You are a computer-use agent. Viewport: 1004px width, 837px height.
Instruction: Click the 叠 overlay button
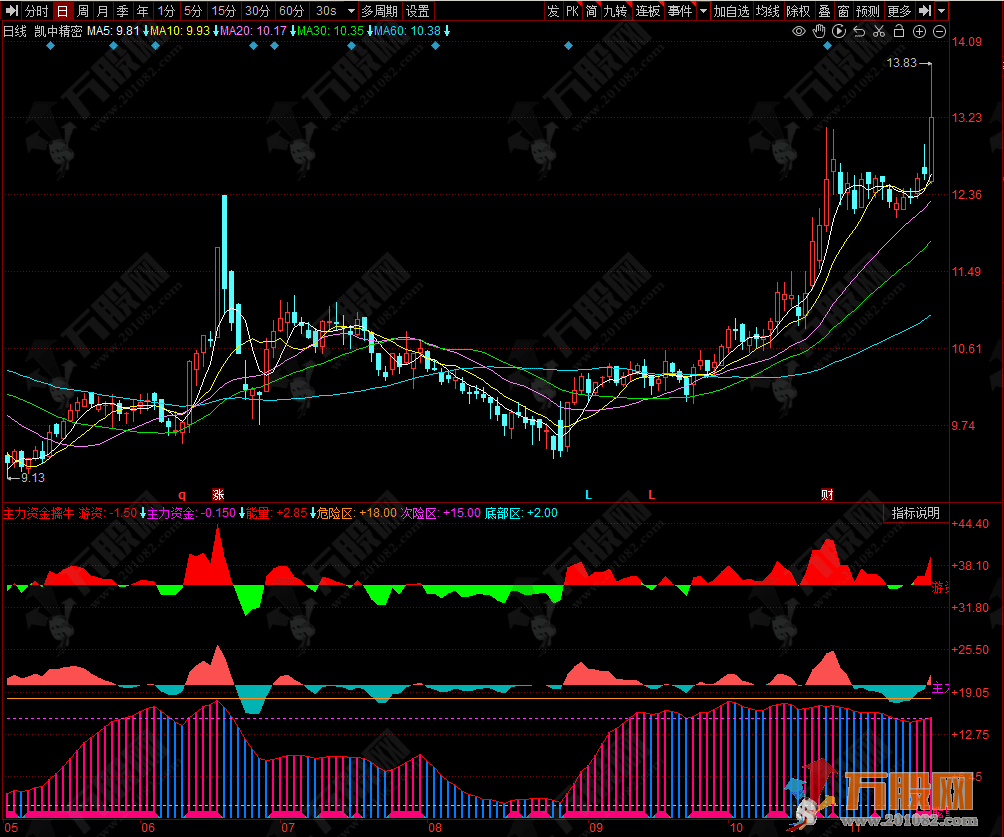[x=825, y=11]
